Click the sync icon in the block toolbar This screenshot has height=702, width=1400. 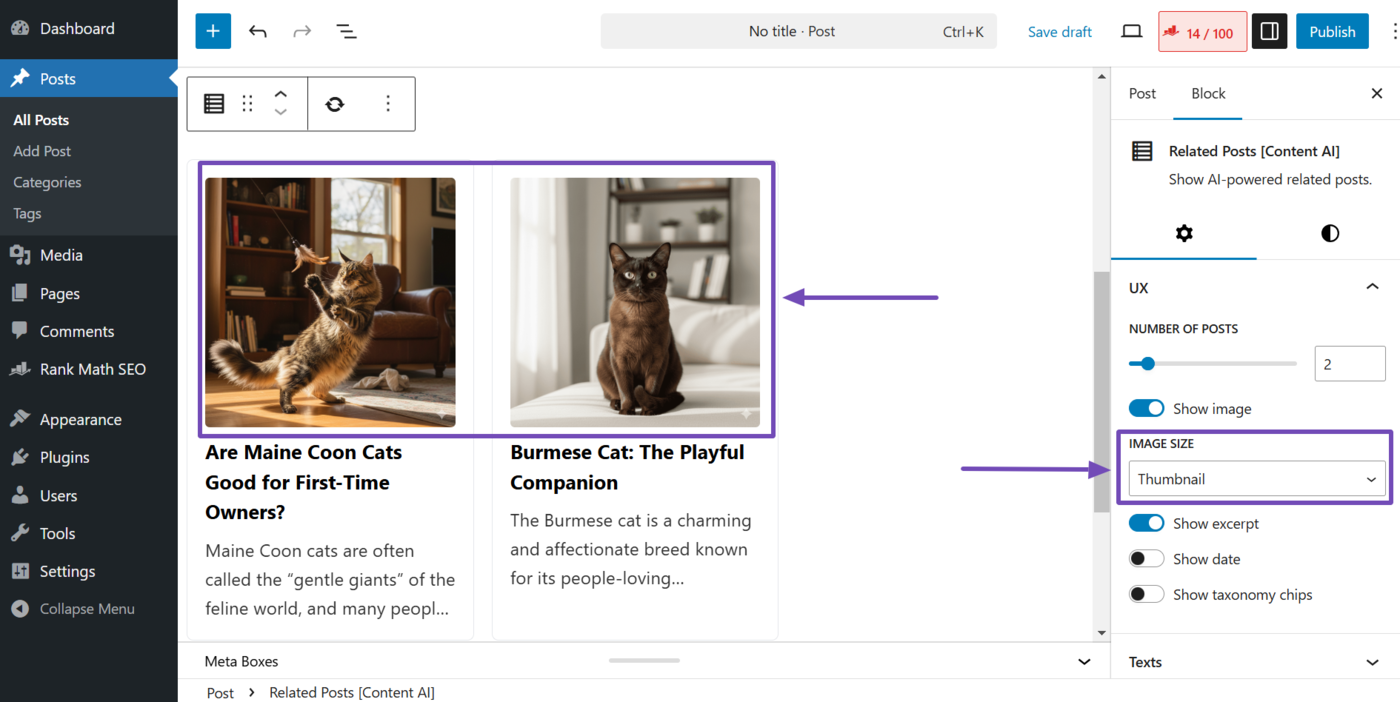[x=334, y=103]
